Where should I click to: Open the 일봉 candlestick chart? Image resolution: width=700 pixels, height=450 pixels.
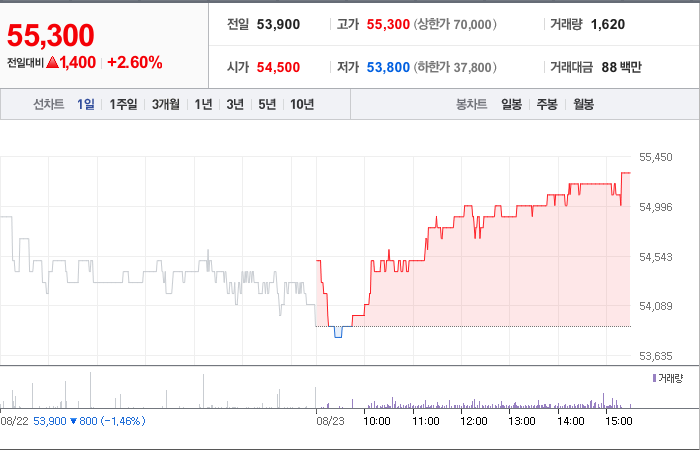point(511,104)
